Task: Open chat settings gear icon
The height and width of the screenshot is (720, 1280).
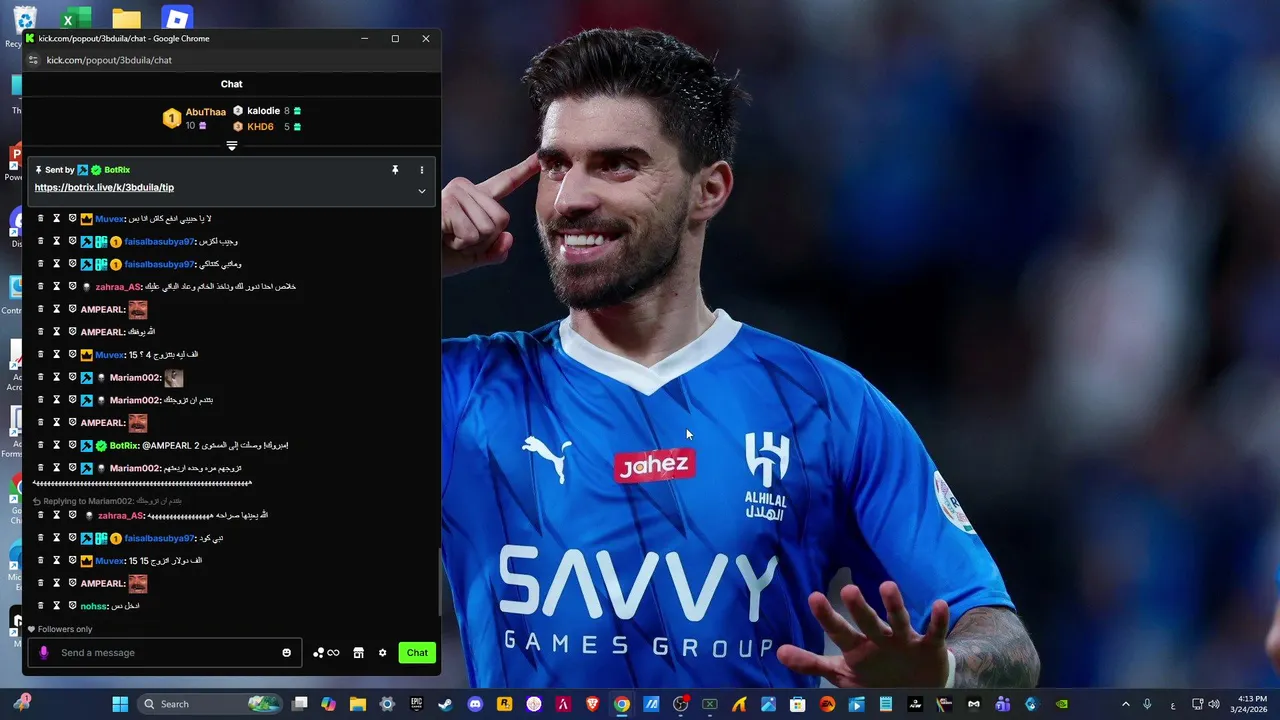Action: pyautogui.click(x=382, y=653)
